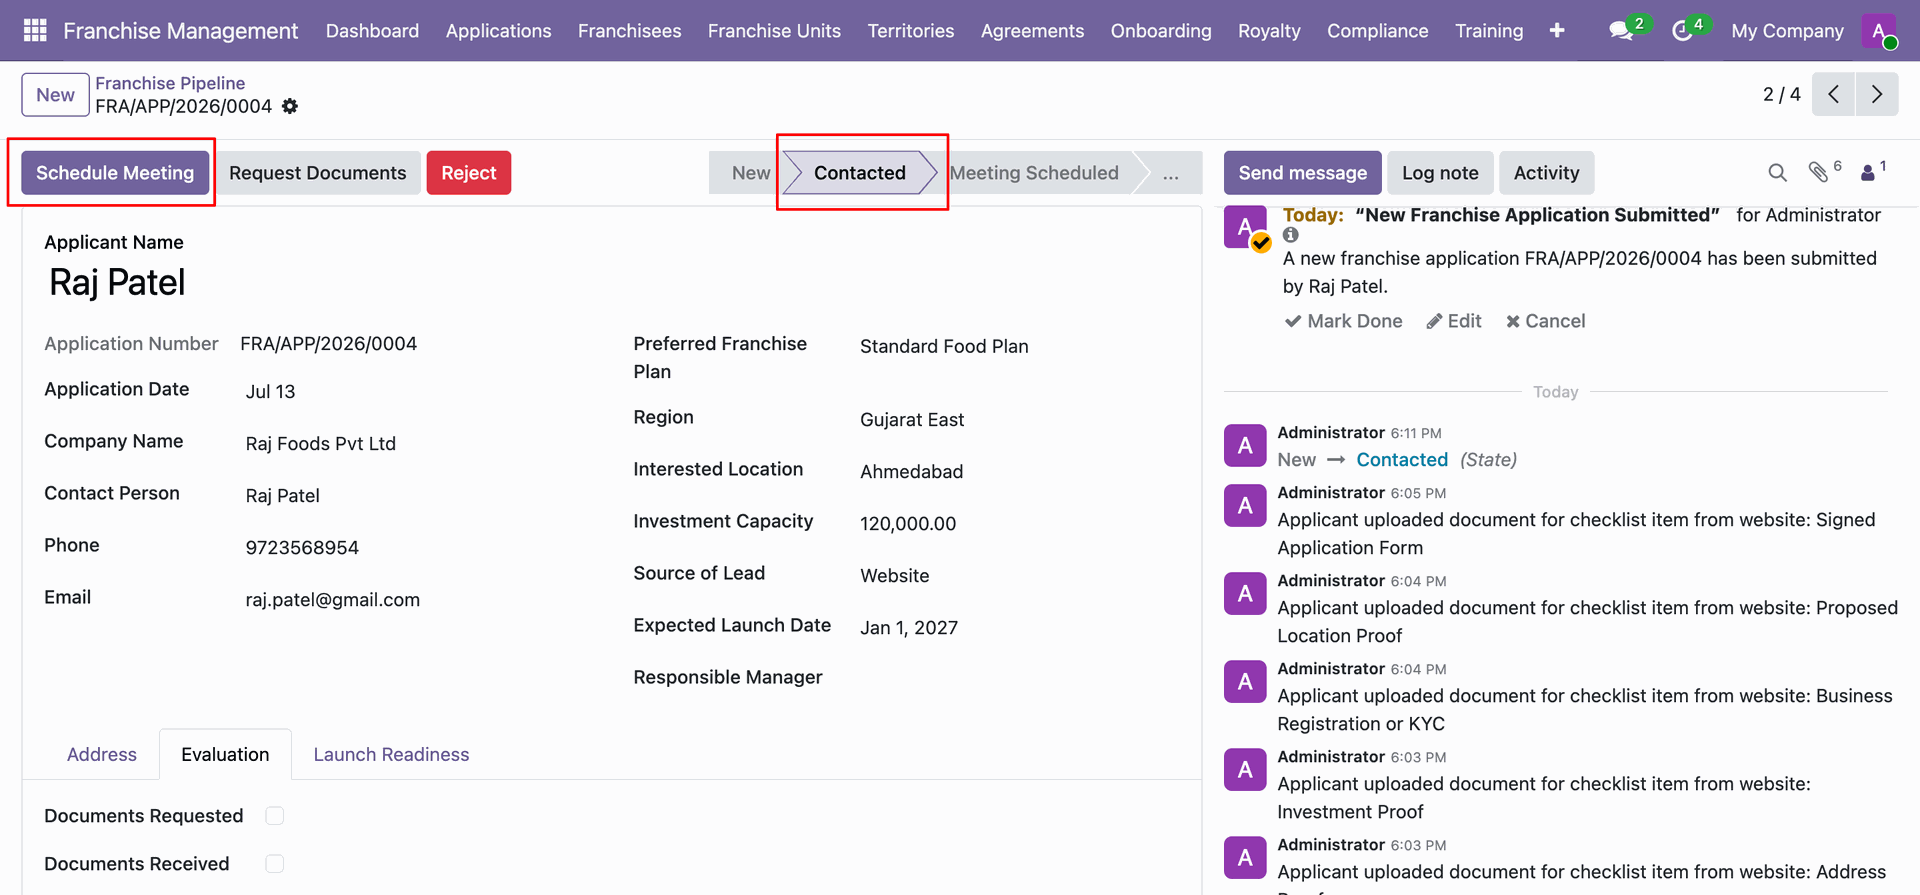Open the Royalty menu

1269,30
